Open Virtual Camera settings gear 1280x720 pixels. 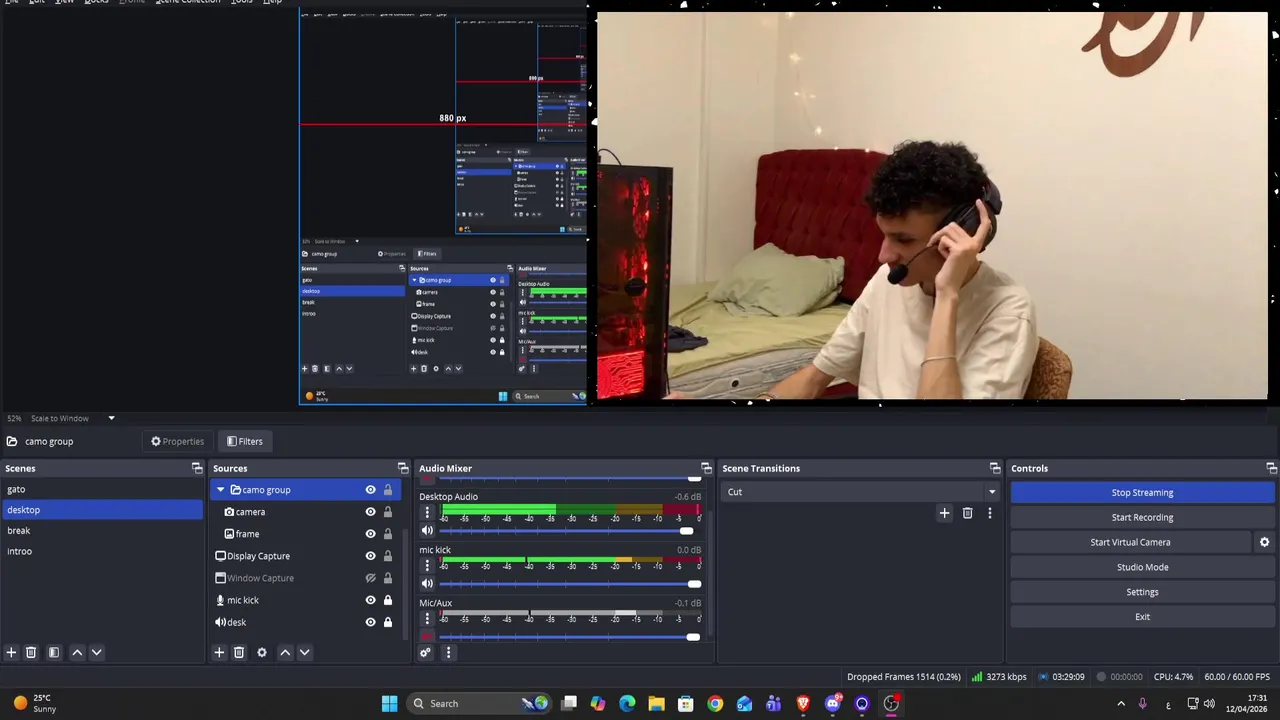pyautogui.click(x=1264, y=542)
